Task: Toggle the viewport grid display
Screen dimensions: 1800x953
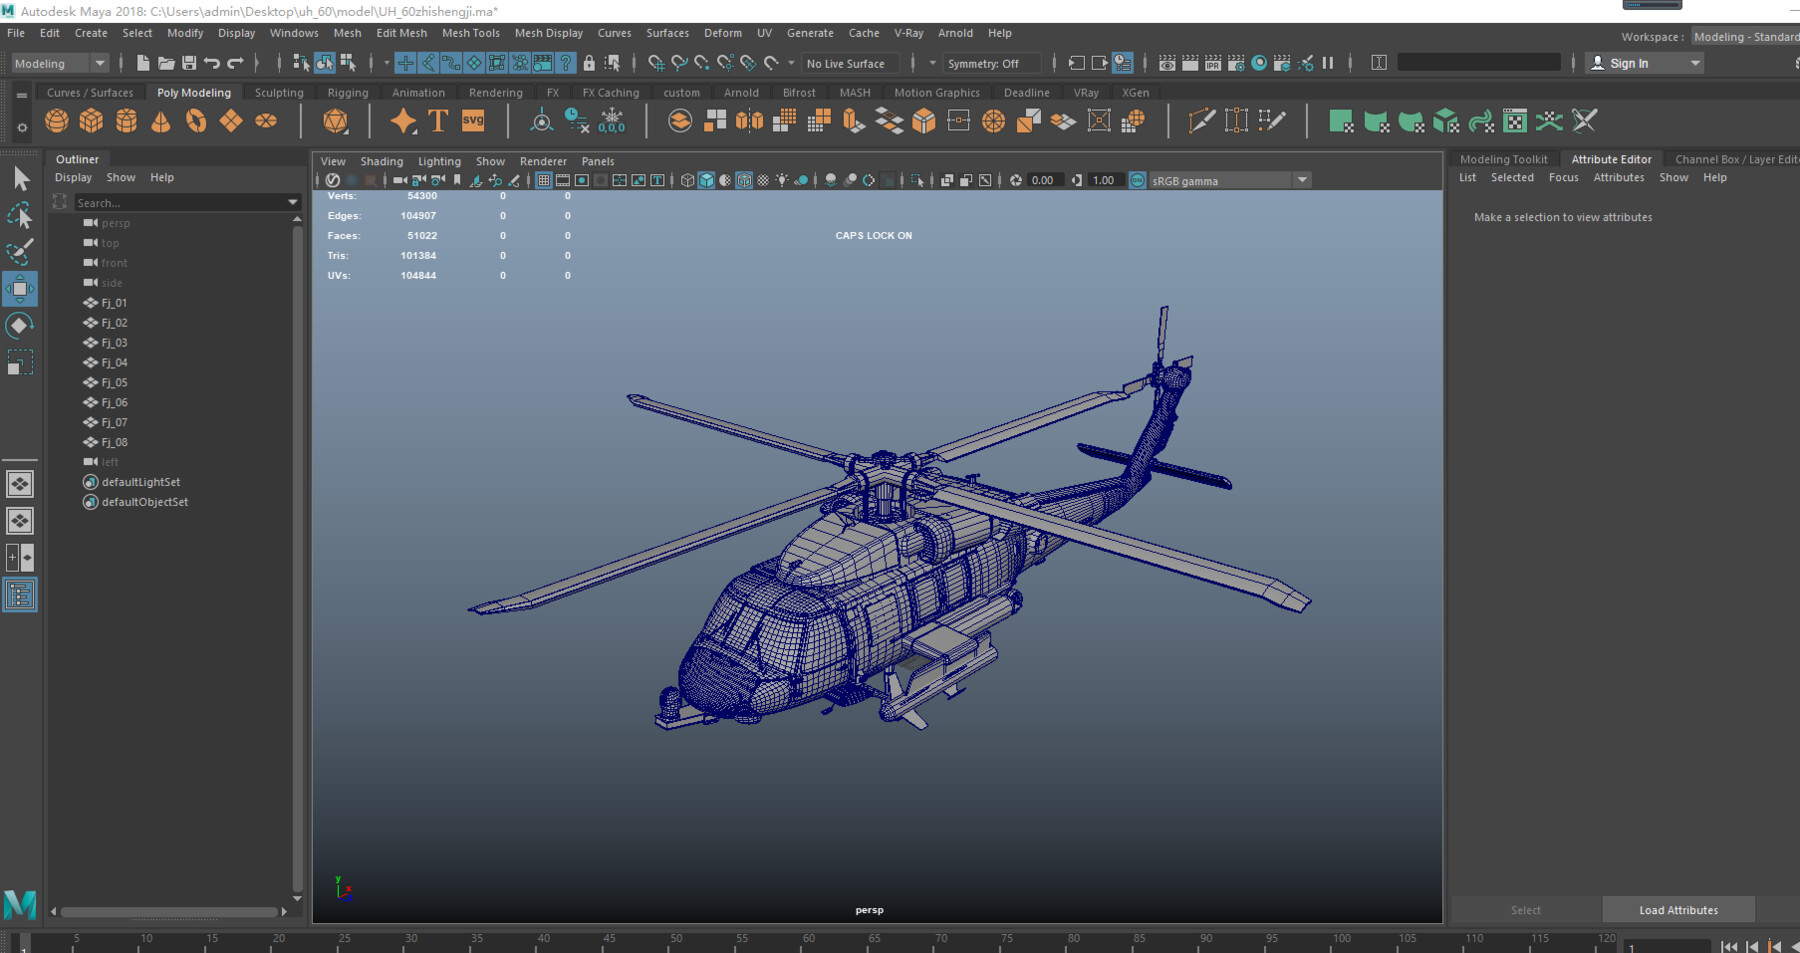Action: (x=543, y=181)
